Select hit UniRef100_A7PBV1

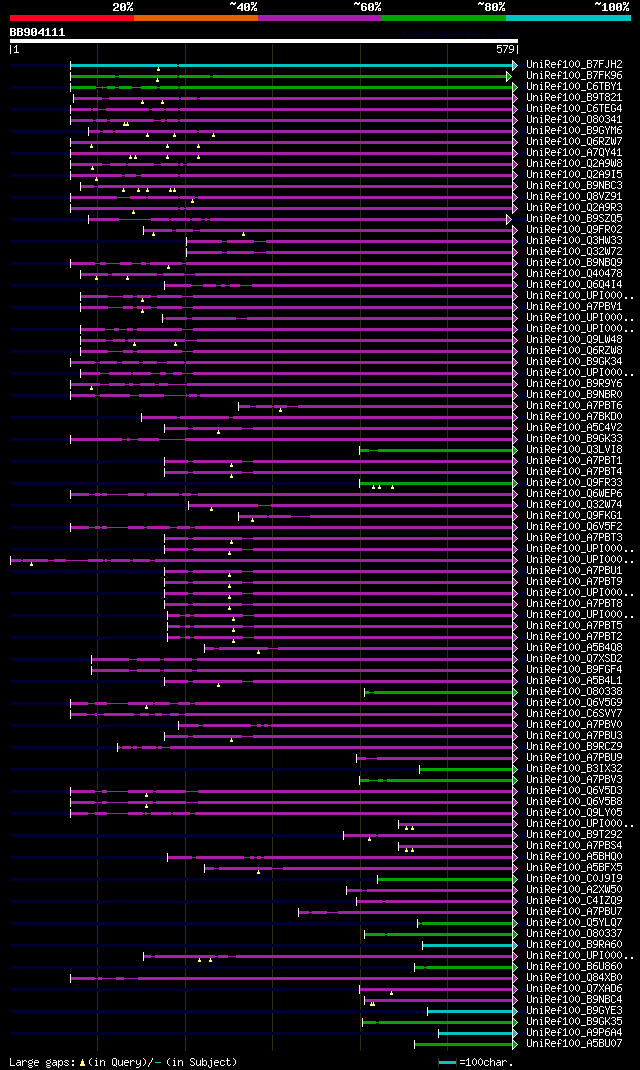[574, 306]
